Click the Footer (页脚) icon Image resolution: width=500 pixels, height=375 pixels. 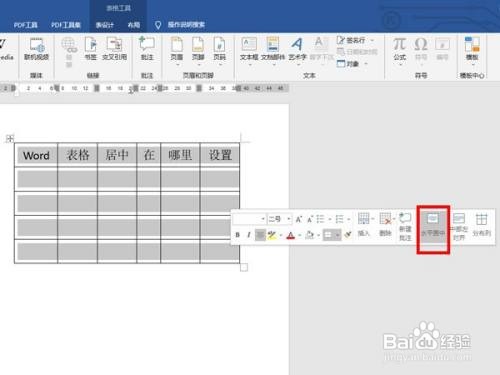coord(198,50)
